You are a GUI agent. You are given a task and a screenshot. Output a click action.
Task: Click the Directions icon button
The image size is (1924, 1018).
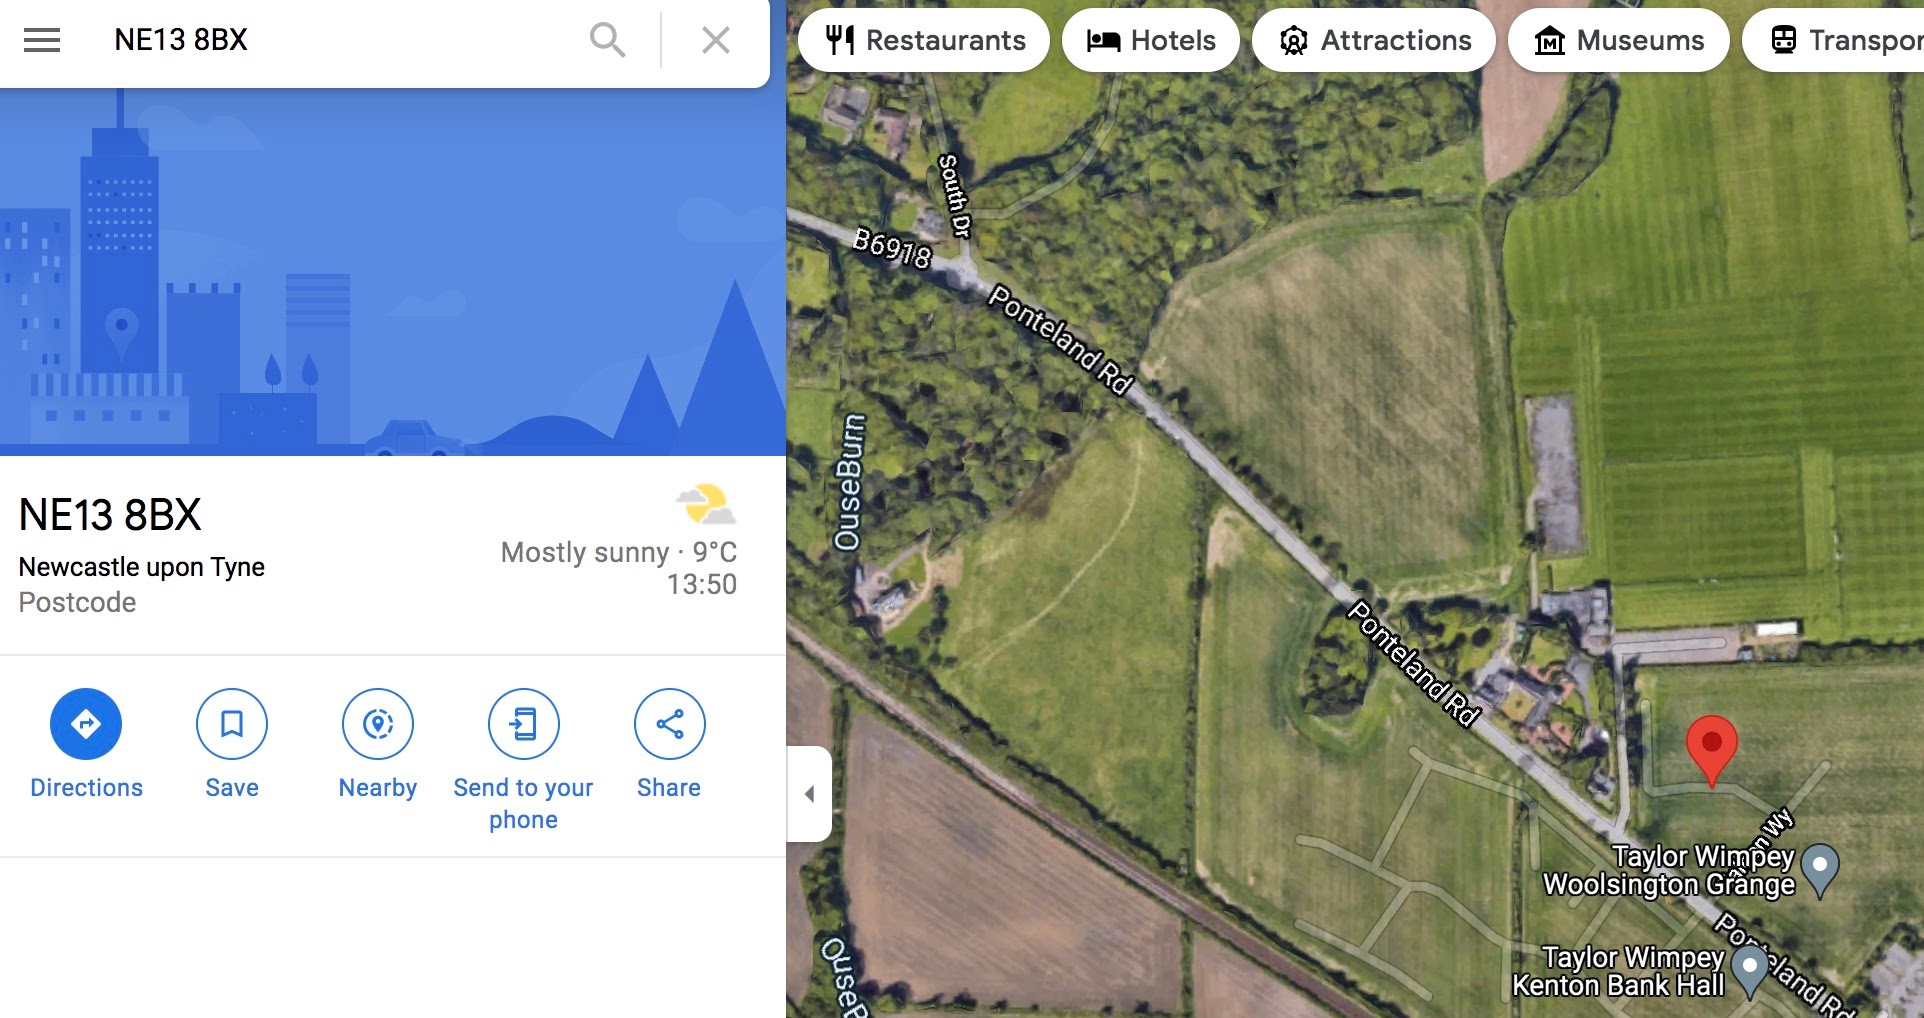(x=86, y=724)
